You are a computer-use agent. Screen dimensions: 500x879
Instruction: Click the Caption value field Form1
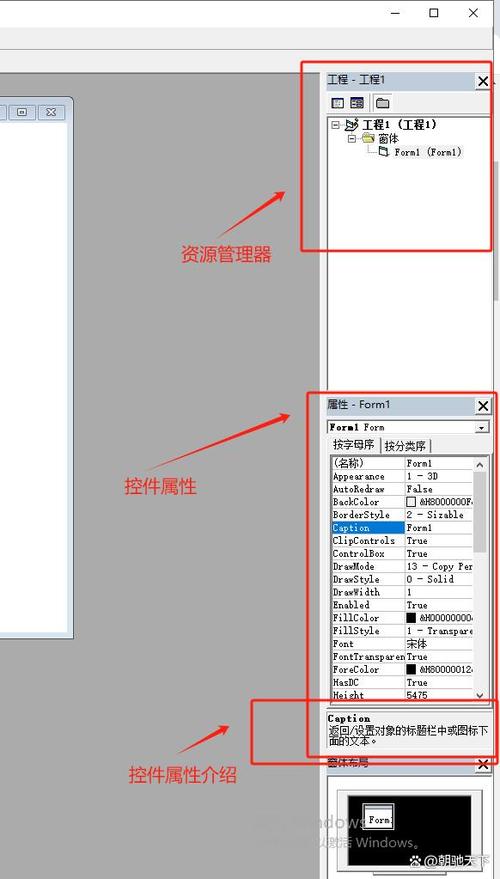point(439,528)
